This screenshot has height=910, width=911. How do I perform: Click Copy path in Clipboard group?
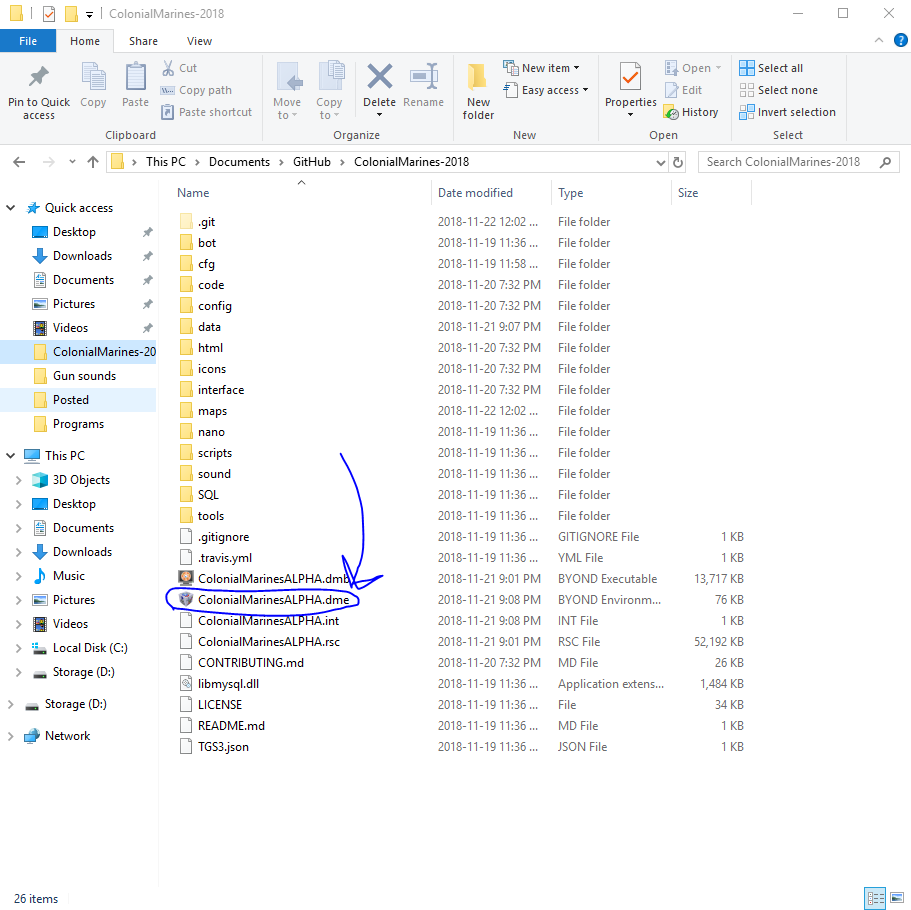tap(196, 90)
